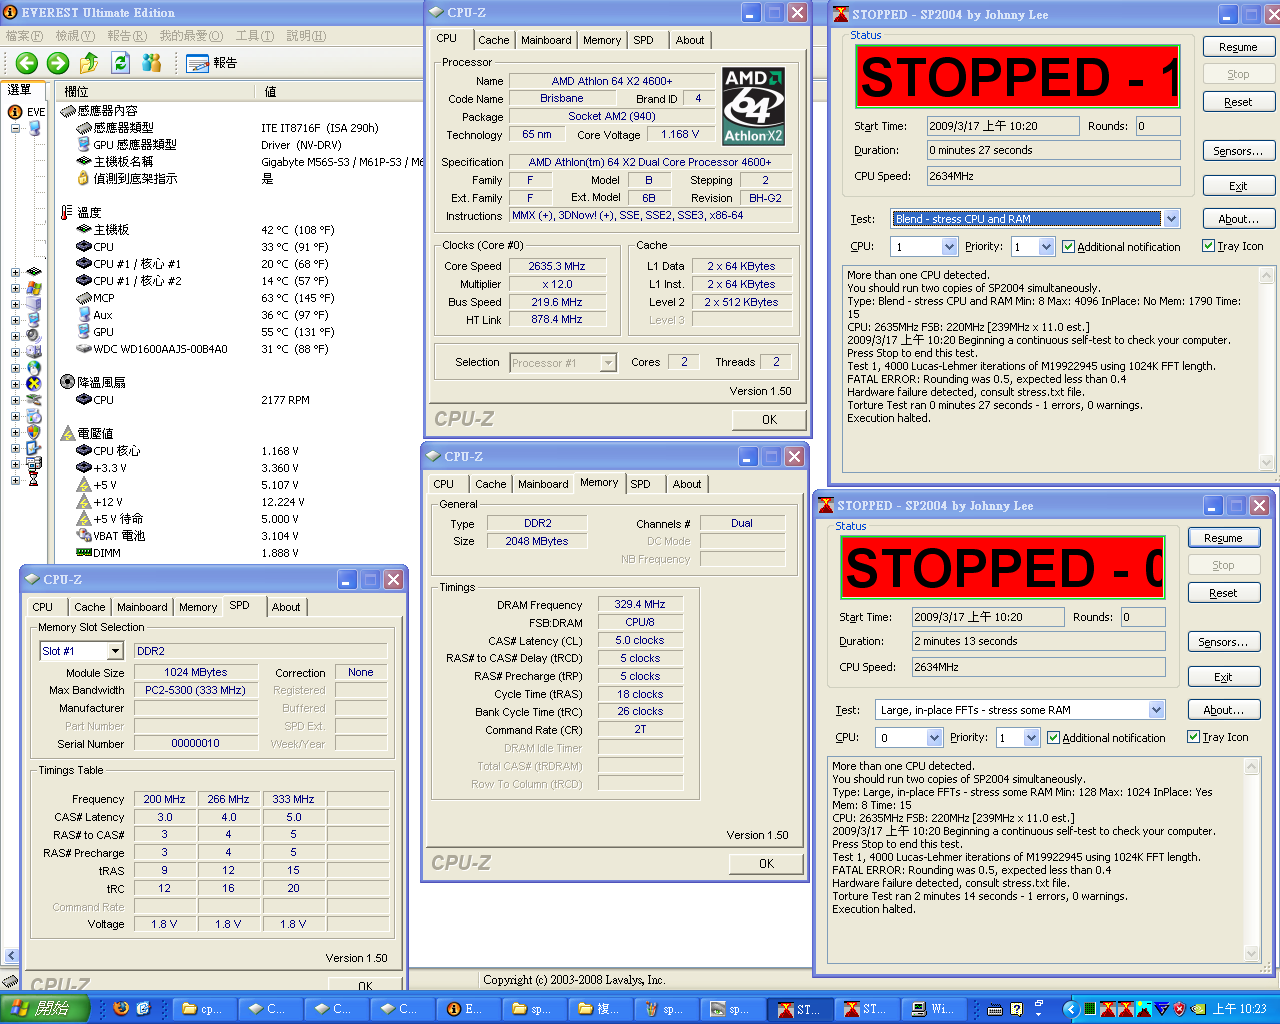Click OK in the top CPU-Z window
The width and height of the screenshot is (1280, 1024).
[769, 419]
